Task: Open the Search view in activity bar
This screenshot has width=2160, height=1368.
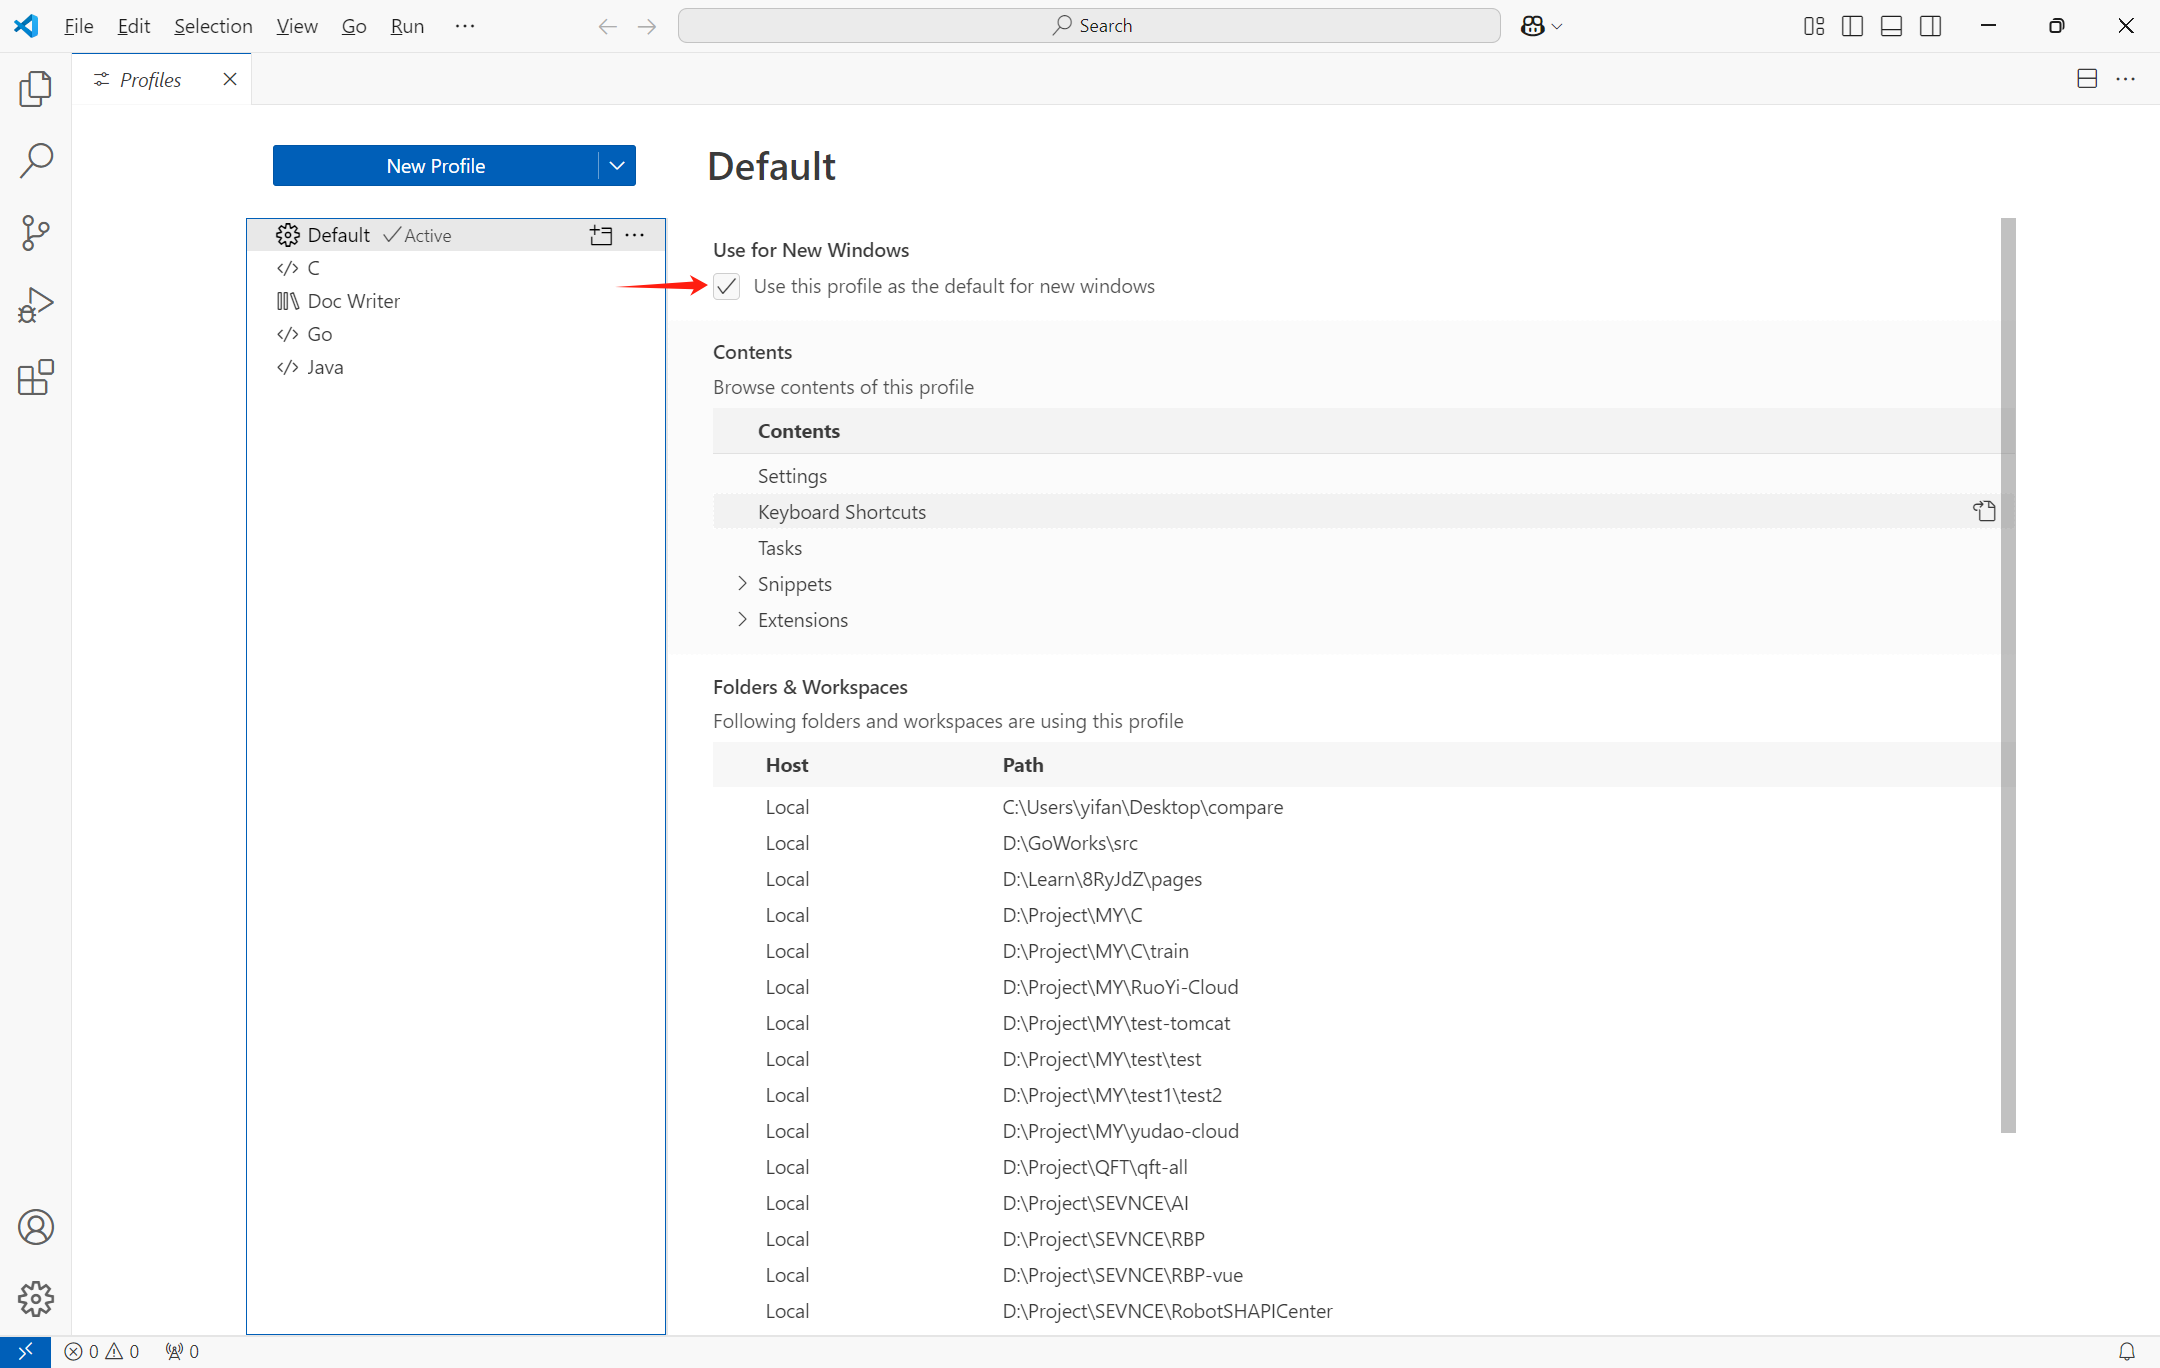Action: [x=35, y=160]
